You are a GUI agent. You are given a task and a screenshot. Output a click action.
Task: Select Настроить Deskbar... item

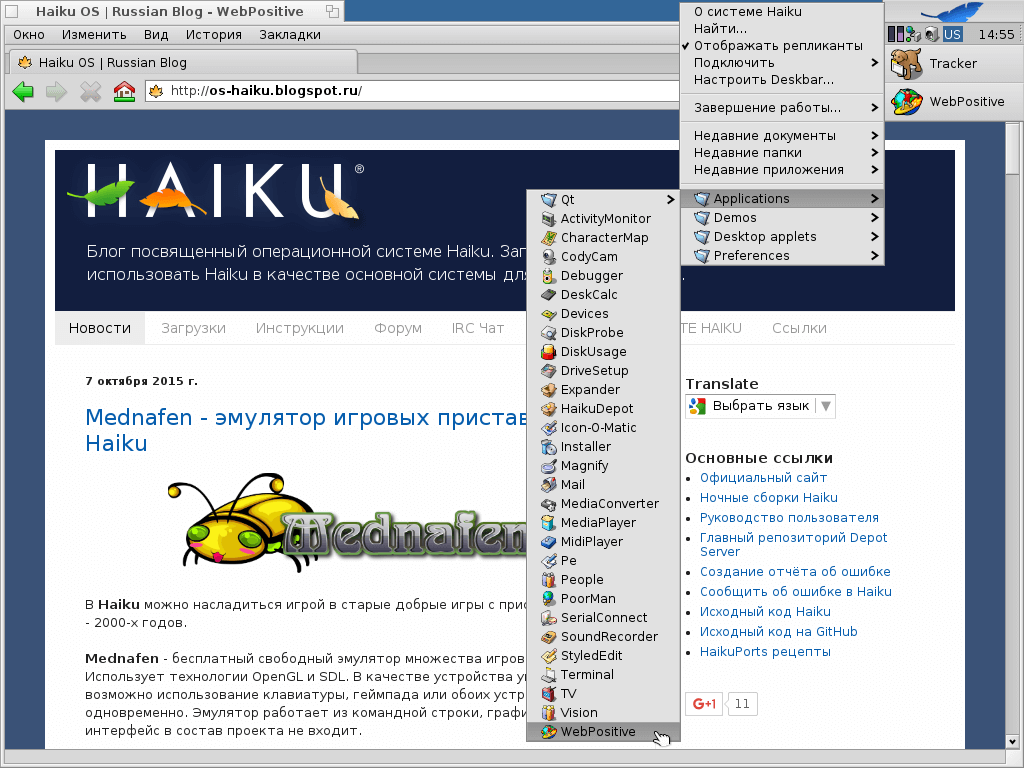coord(782,80)
